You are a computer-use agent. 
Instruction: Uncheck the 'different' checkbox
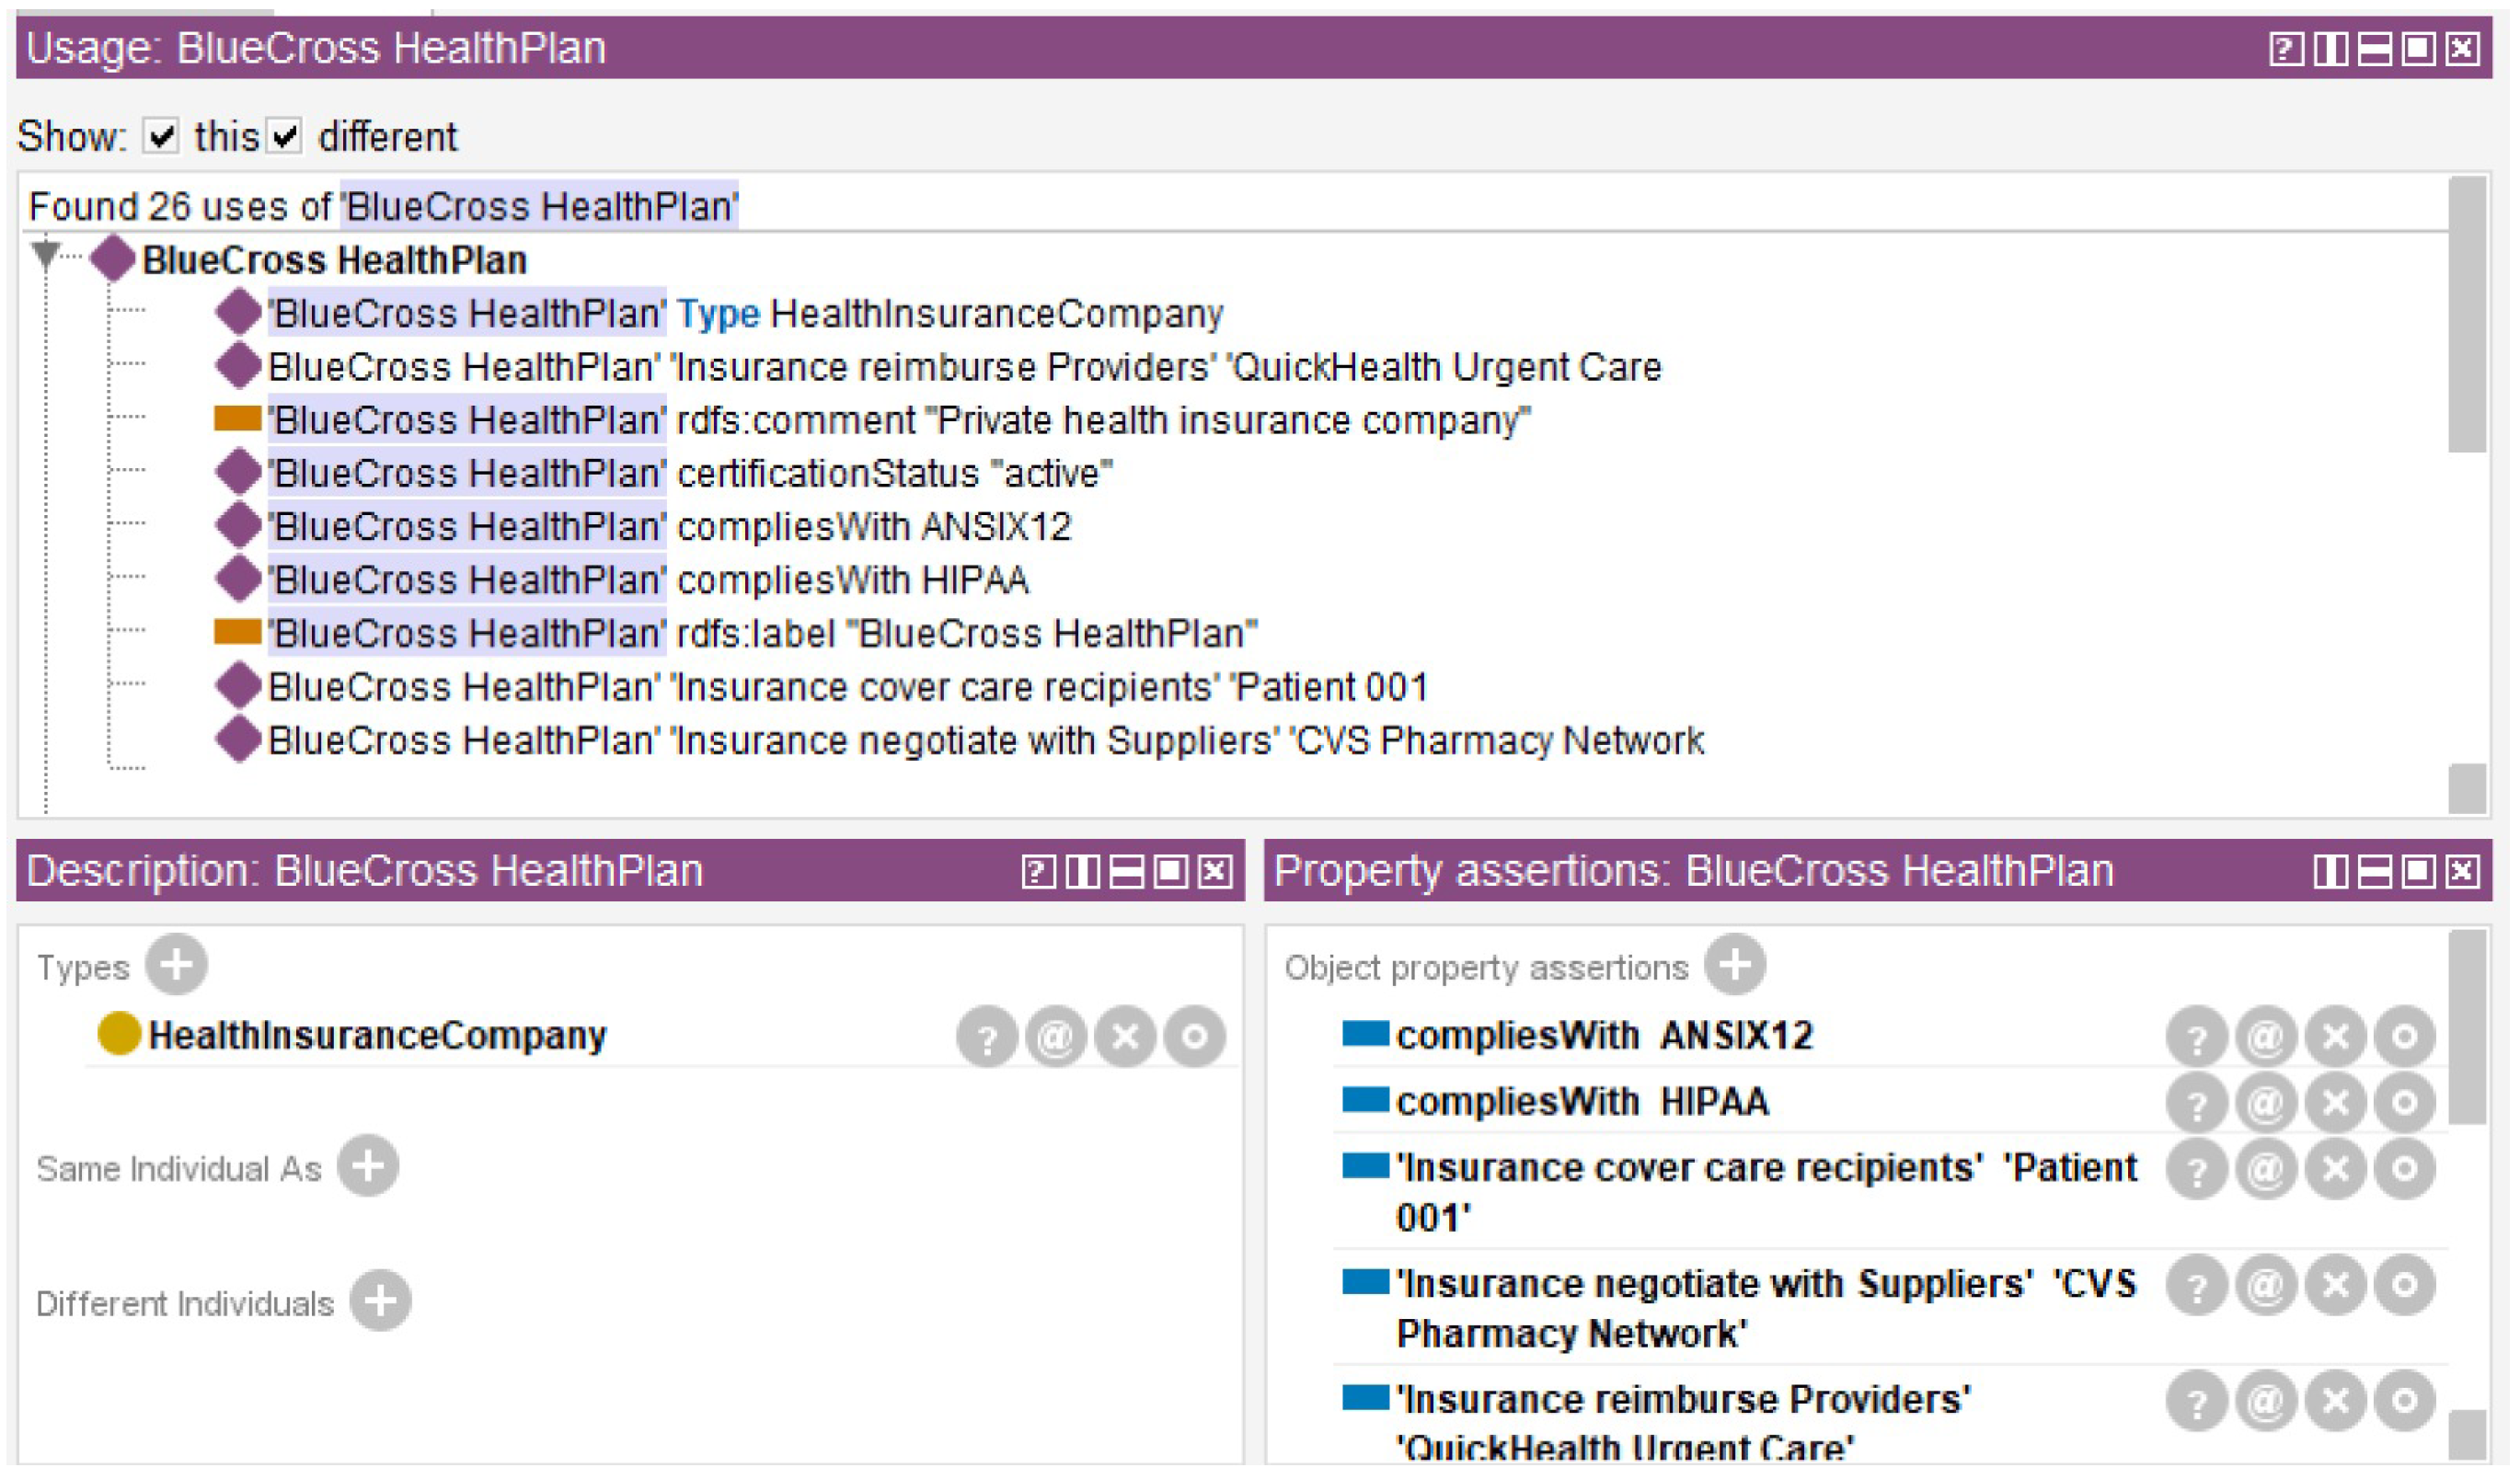(x=285, y=136)
